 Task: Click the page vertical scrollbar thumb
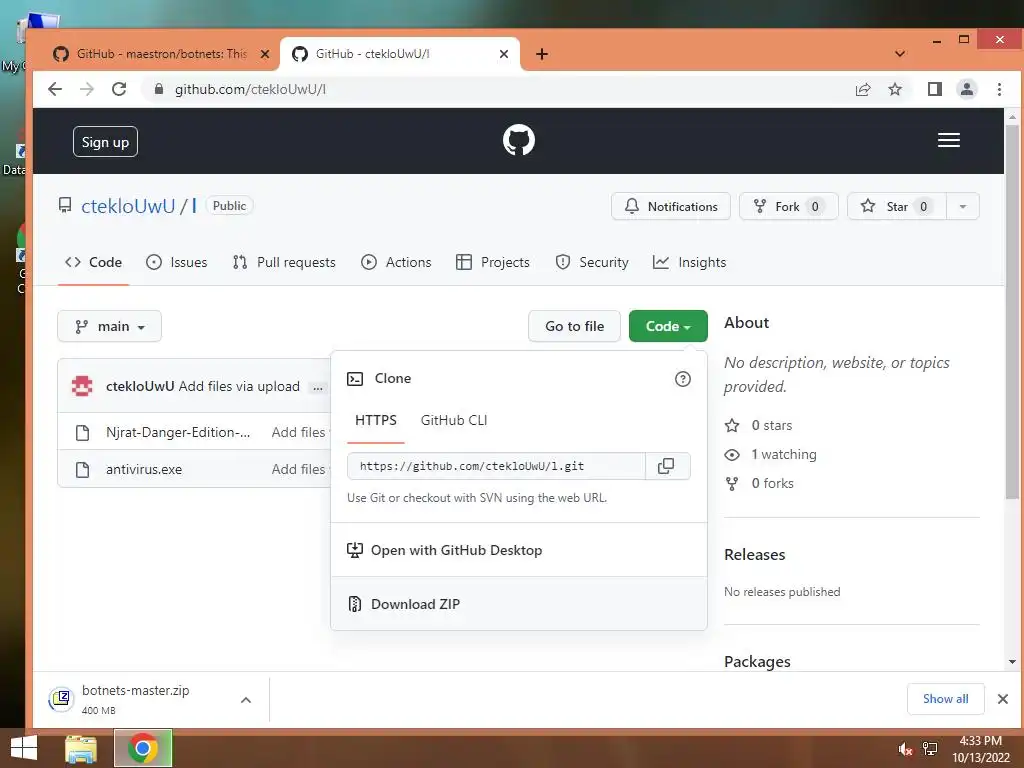pos(1012,312)
